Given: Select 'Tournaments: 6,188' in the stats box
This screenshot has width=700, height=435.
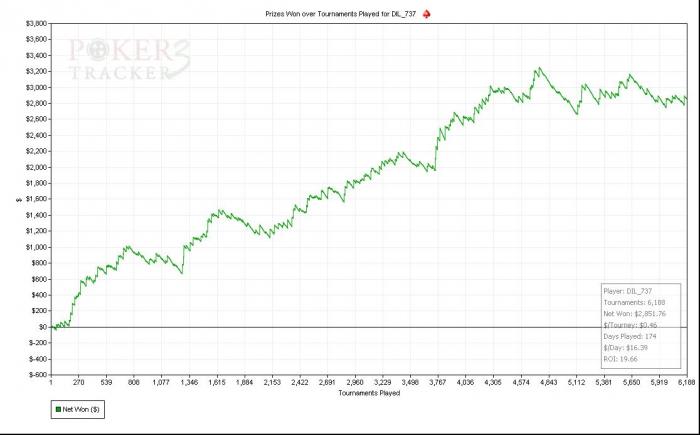Looking at the screenshot, I should (634, 302).
